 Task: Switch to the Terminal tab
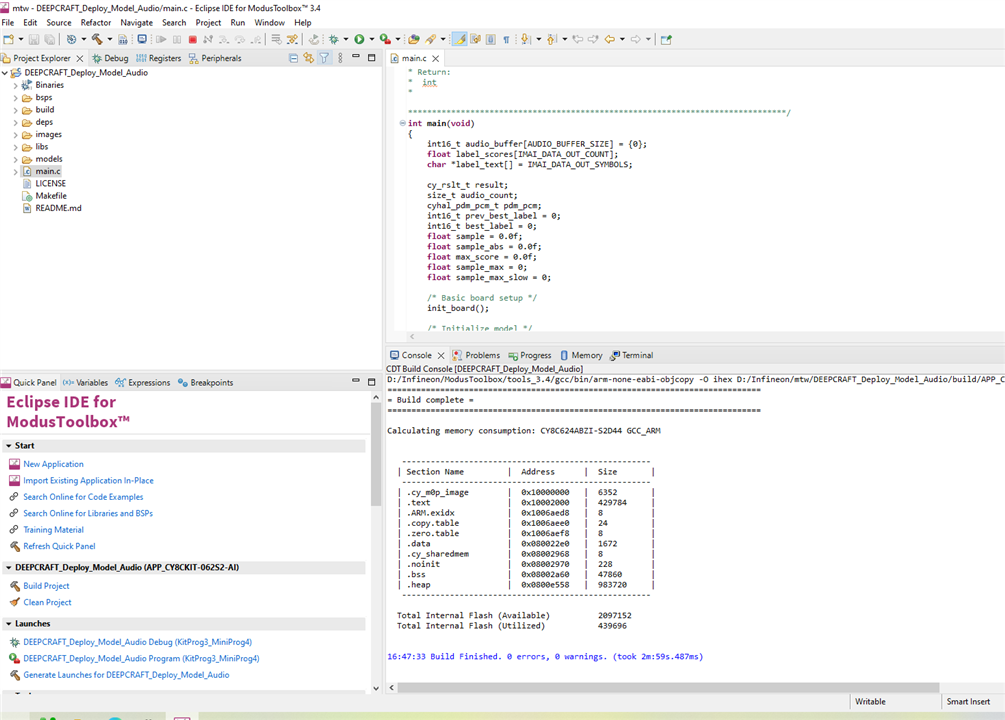pyautogui.click(x=631, y=355)
